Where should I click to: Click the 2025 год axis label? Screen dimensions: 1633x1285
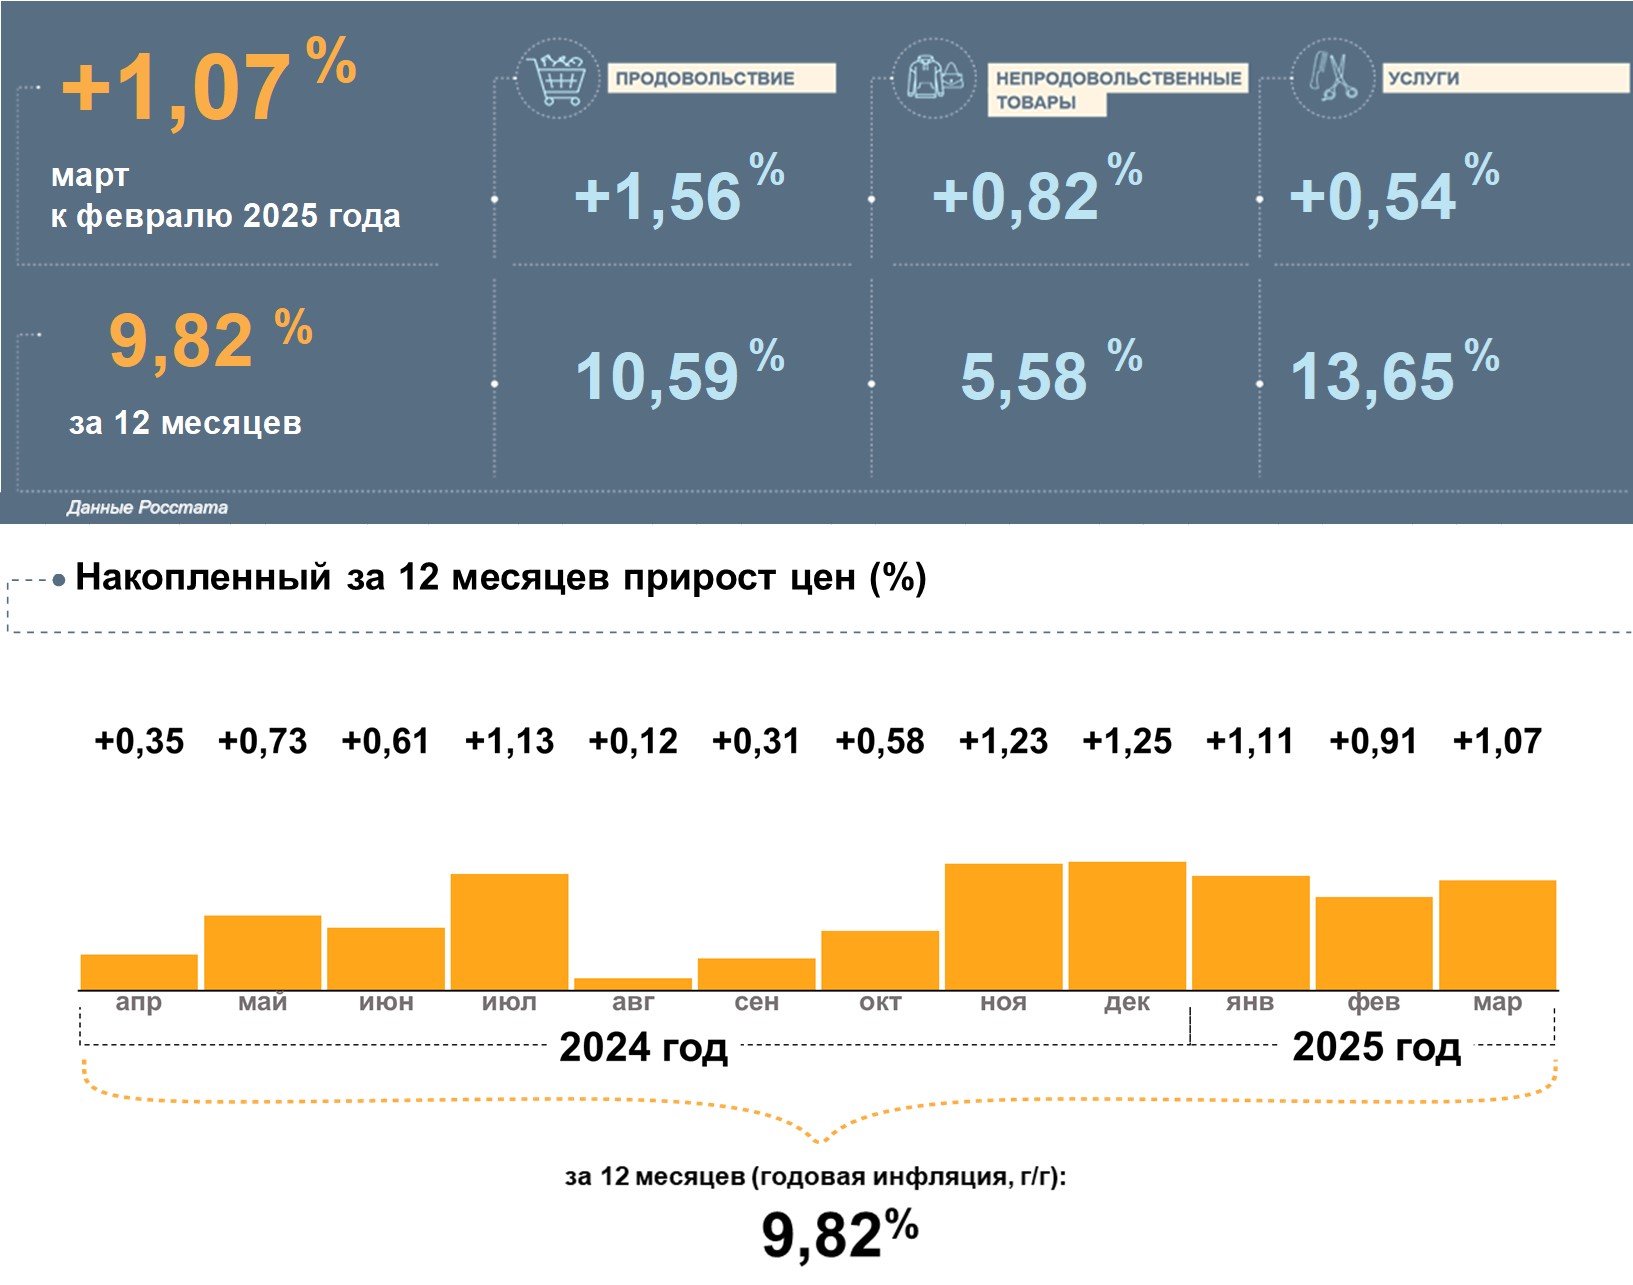(1376, 1047)
